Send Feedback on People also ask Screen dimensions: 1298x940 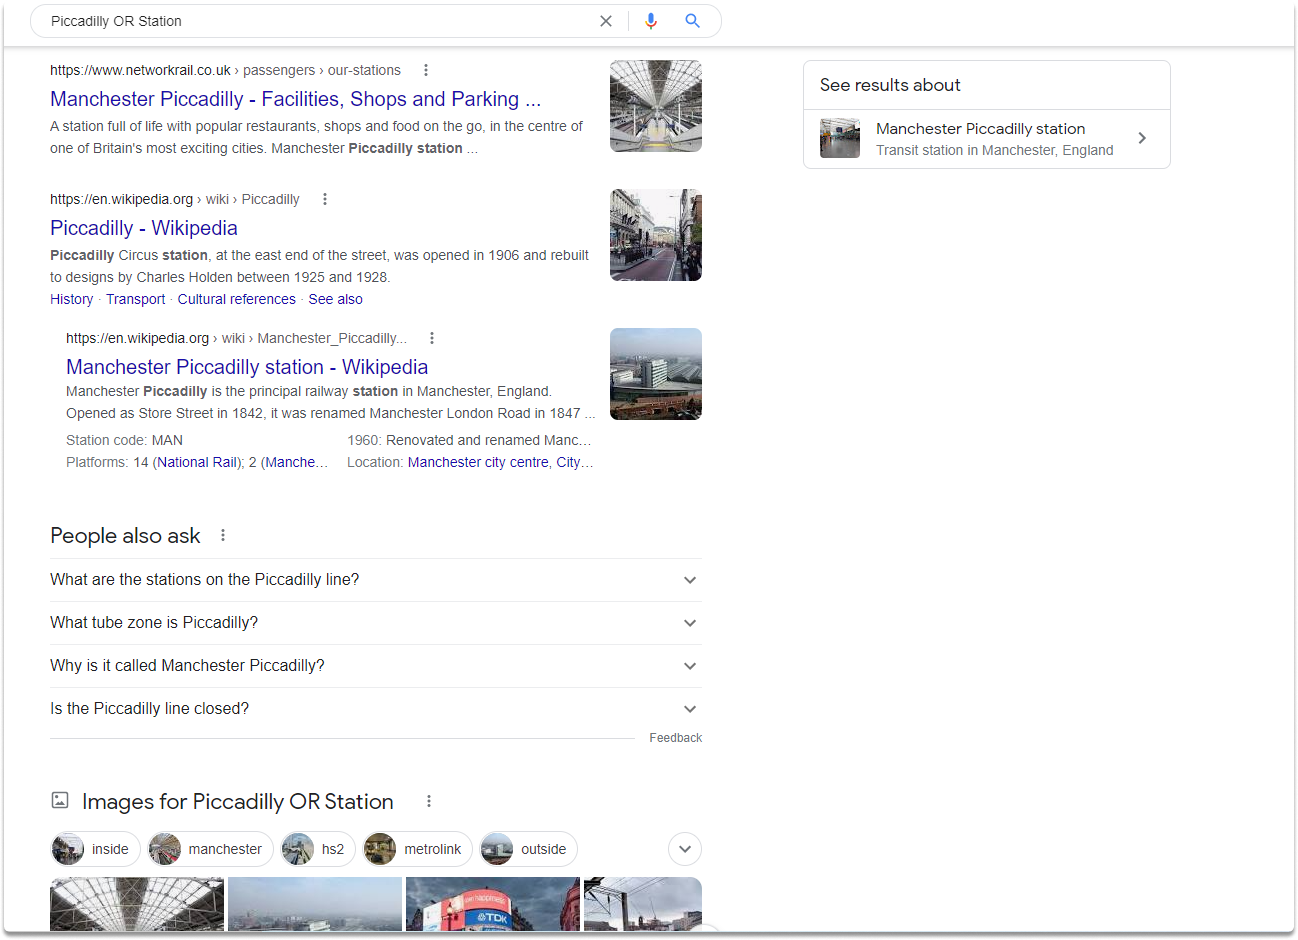(x=676, y=738)
